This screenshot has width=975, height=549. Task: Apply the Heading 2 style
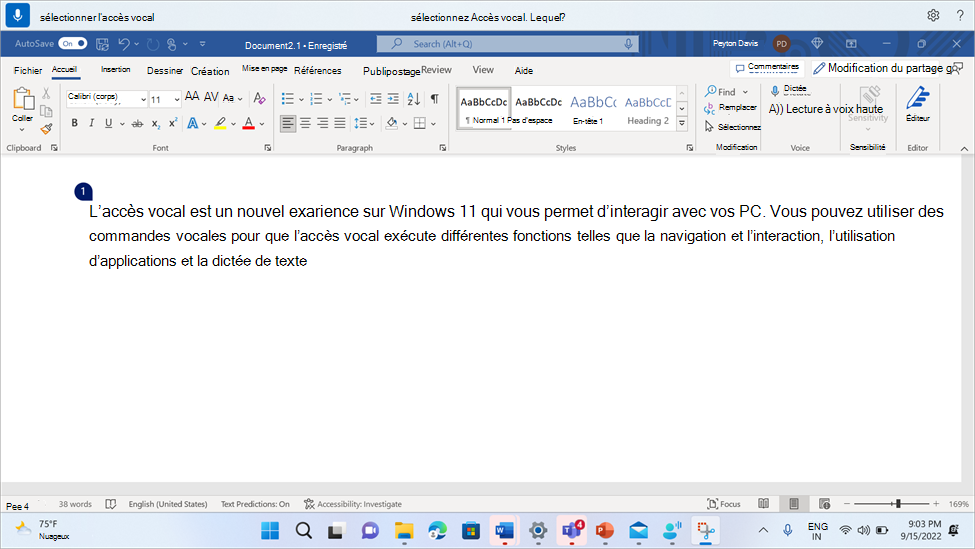tap(647, 108)
